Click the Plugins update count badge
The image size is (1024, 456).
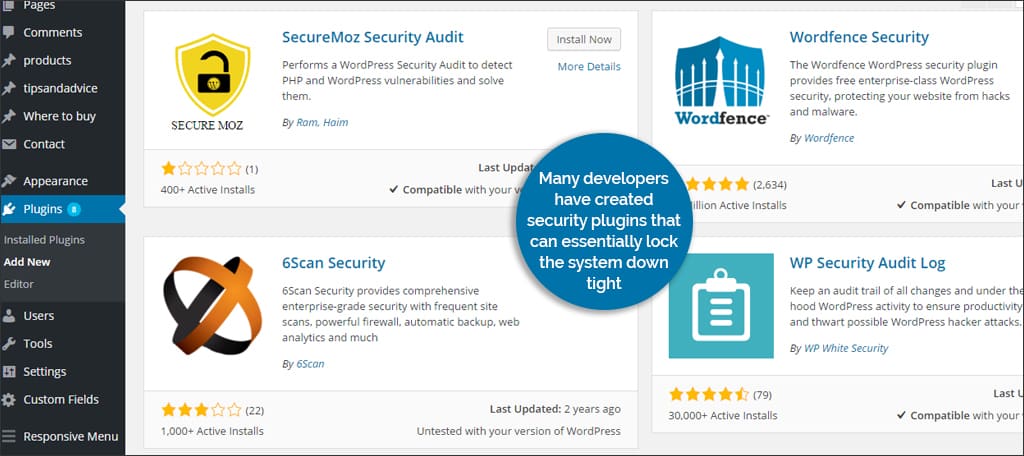[x=74, y=209]
